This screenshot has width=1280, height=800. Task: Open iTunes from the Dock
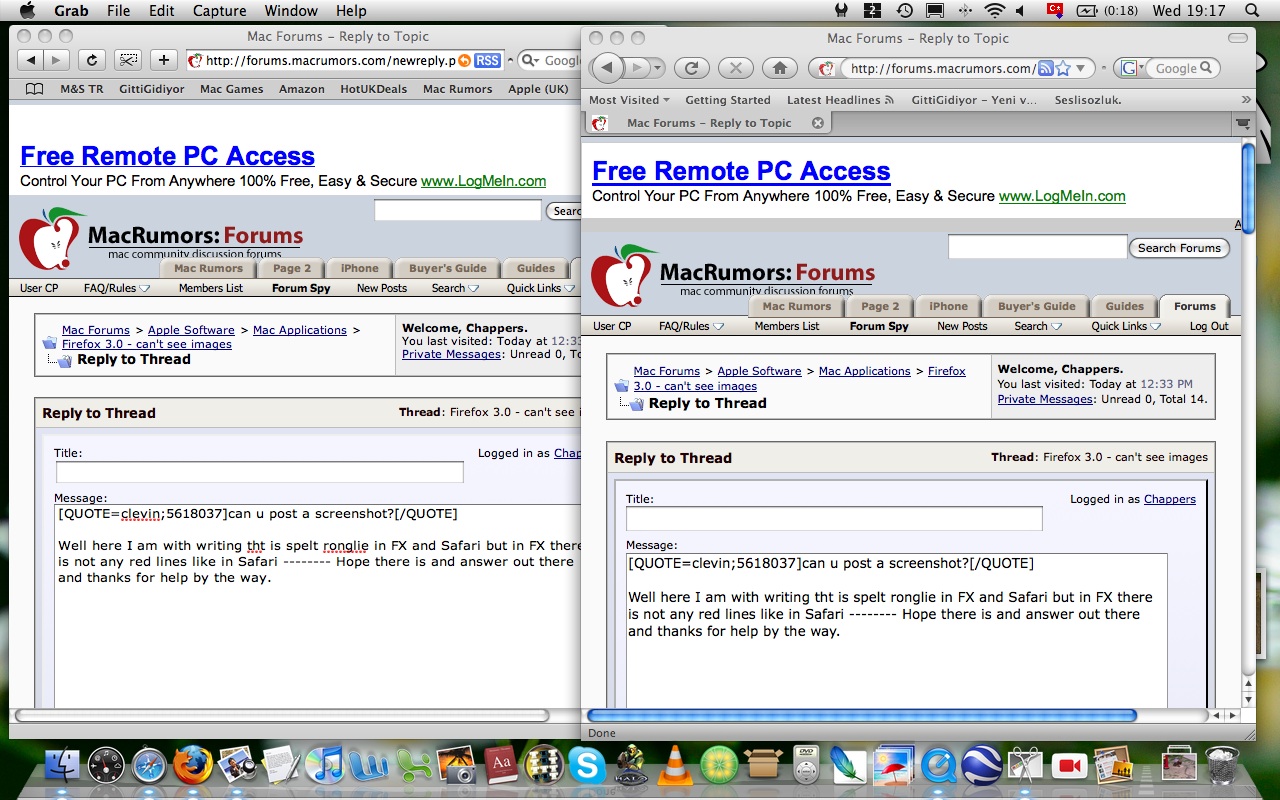pos(323,766)
